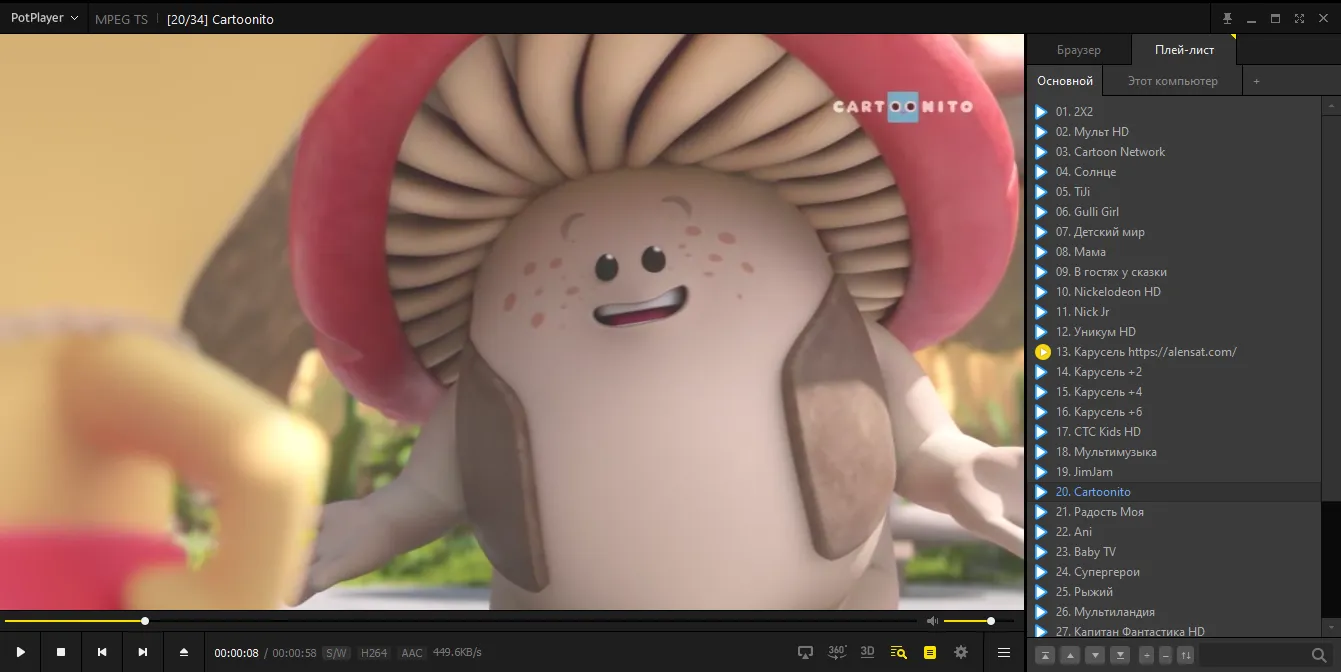Select 13. Карусель https://alensat.com/ entry

click(x=1175, y=352)
